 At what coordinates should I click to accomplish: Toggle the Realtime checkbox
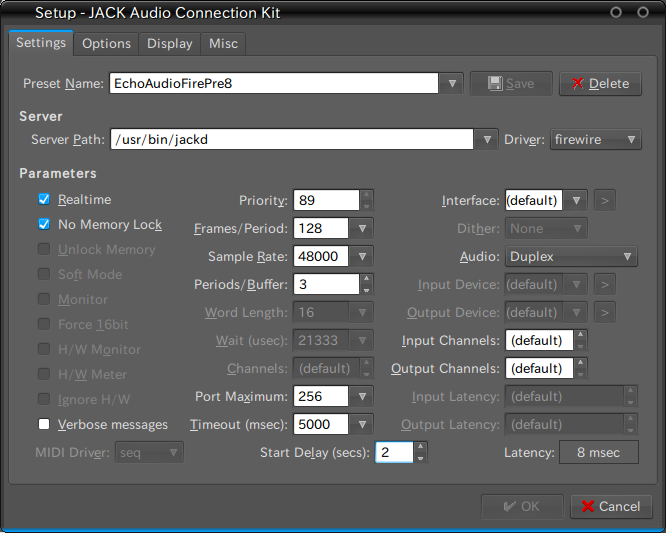click(x=44, y=199)
